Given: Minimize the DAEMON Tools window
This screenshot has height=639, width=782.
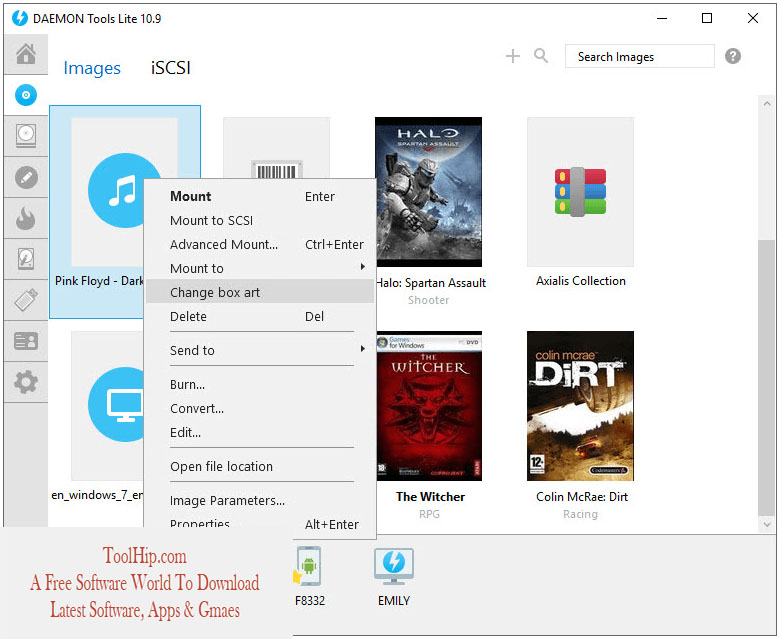Looking at the screenshot, I should (662, 18).
